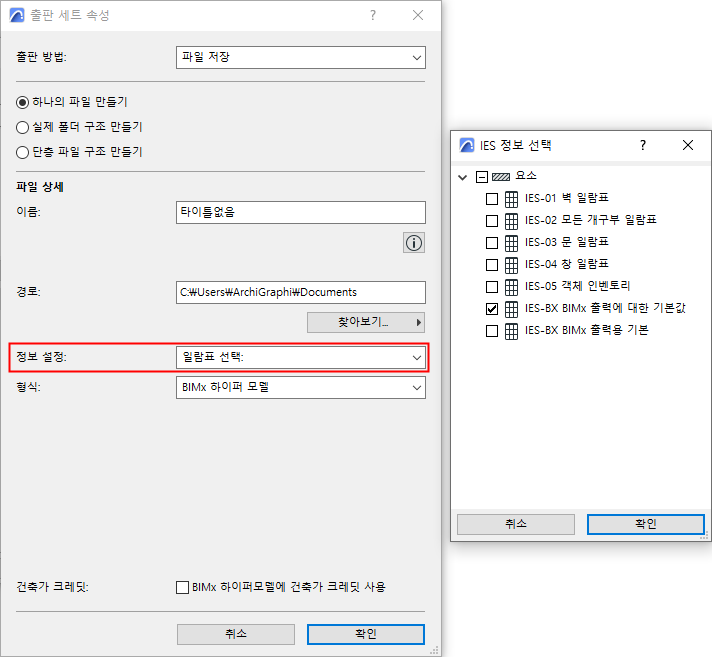
Task: Select IES-02 모든 개구부 일람표 row text
Action: click(x=591, y=220)
